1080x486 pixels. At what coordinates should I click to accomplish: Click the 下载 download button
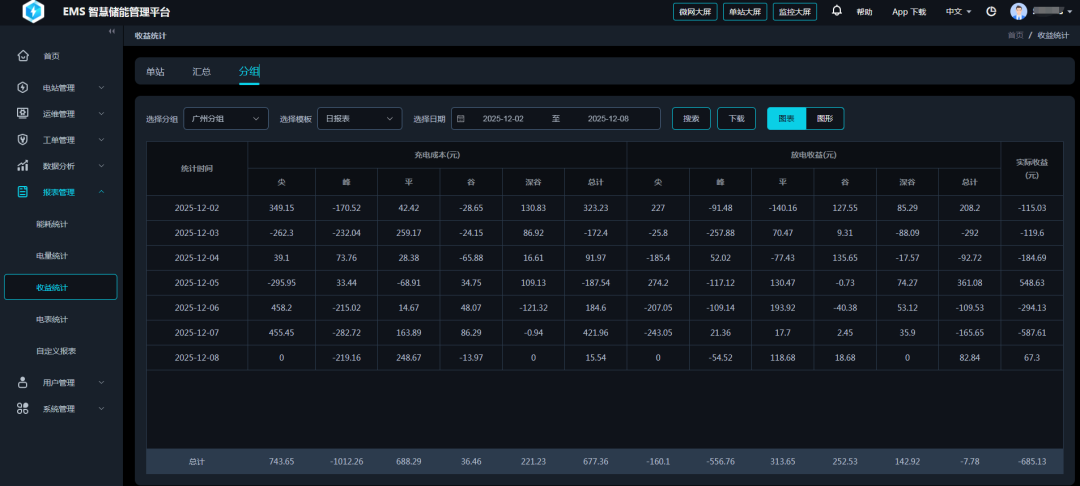tap(736, 119)
